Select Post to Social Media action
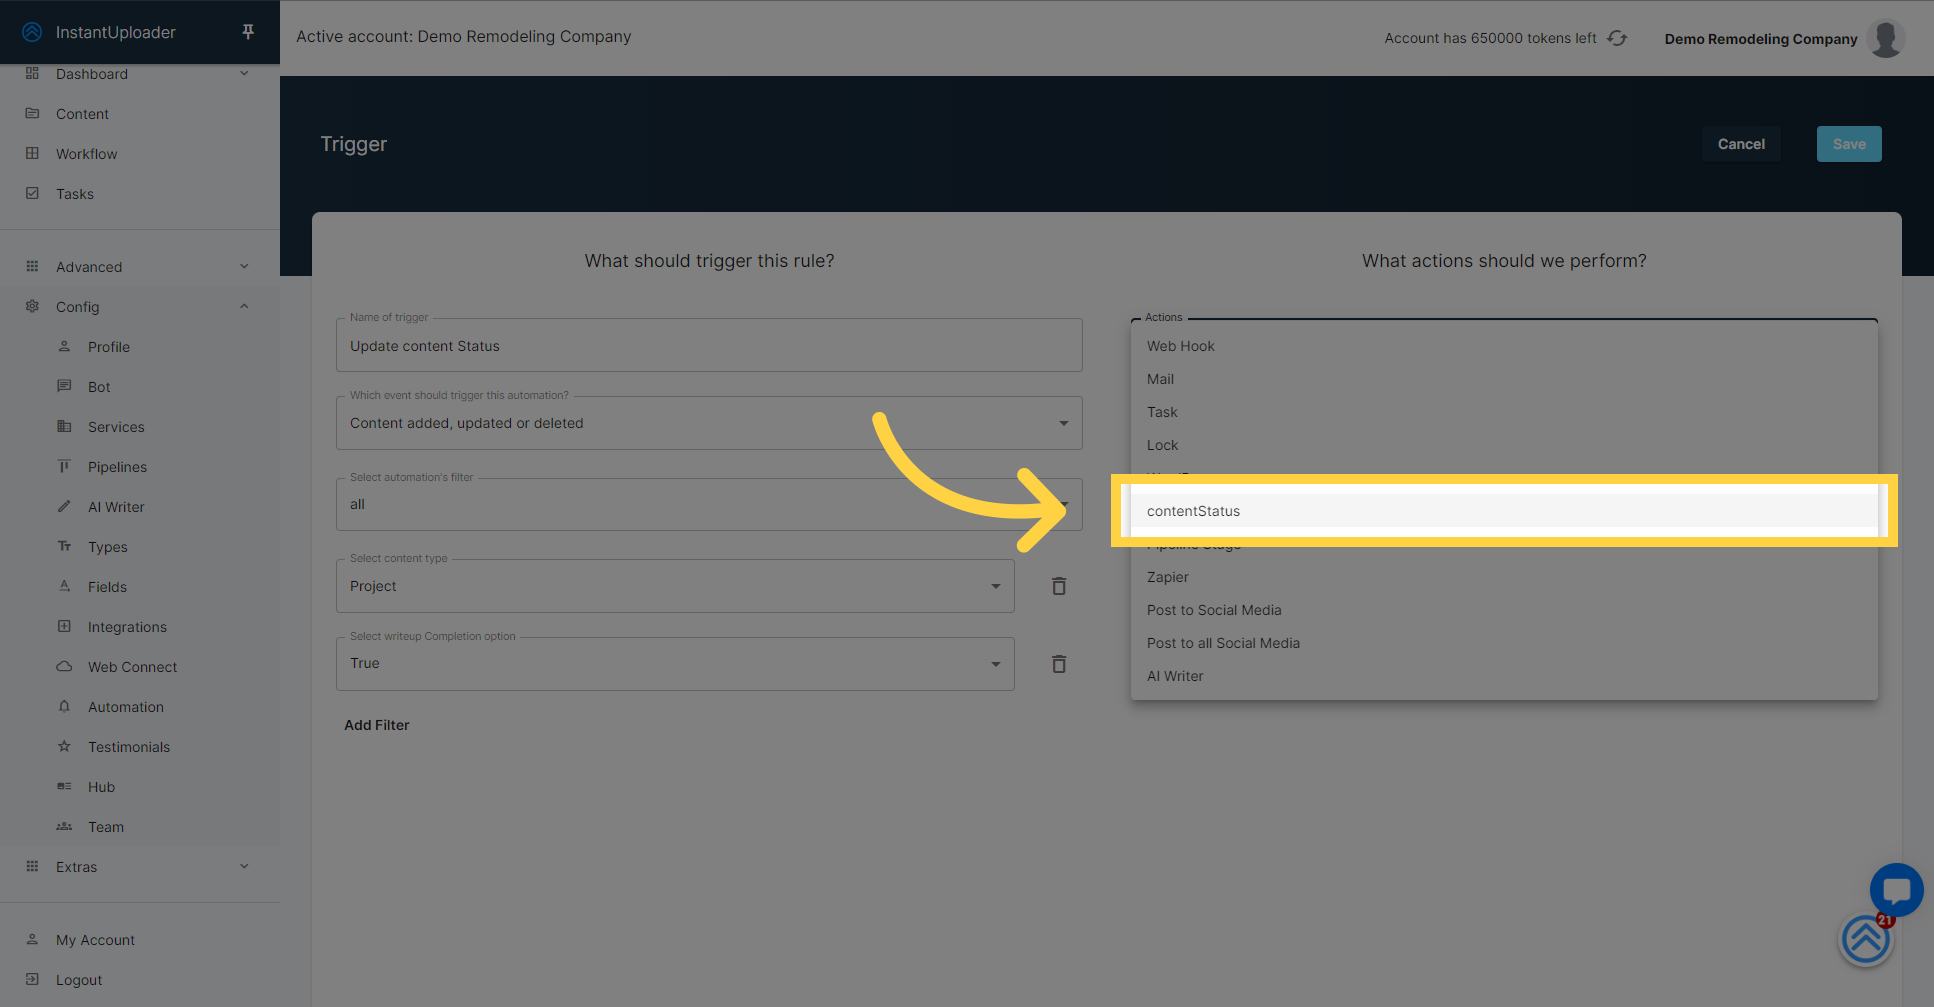The image size is (1934, 1007). tap(1504, 610)
